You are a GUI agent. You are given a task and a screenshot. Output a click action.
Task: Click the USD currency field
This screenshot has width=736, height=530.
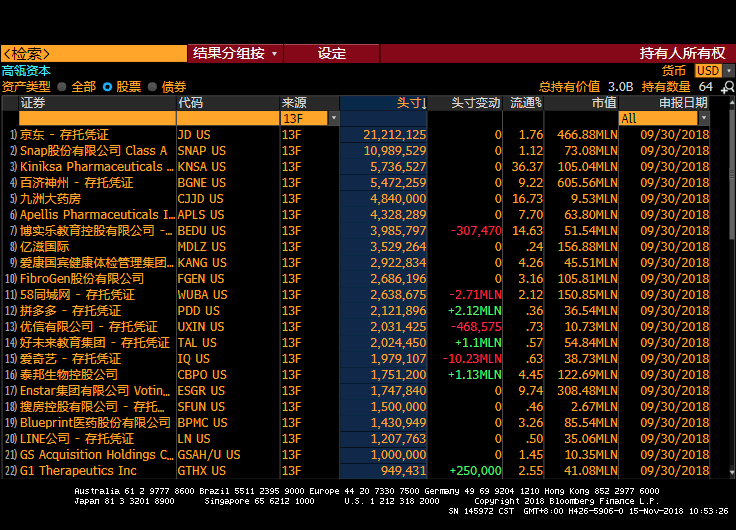point(708,71)
